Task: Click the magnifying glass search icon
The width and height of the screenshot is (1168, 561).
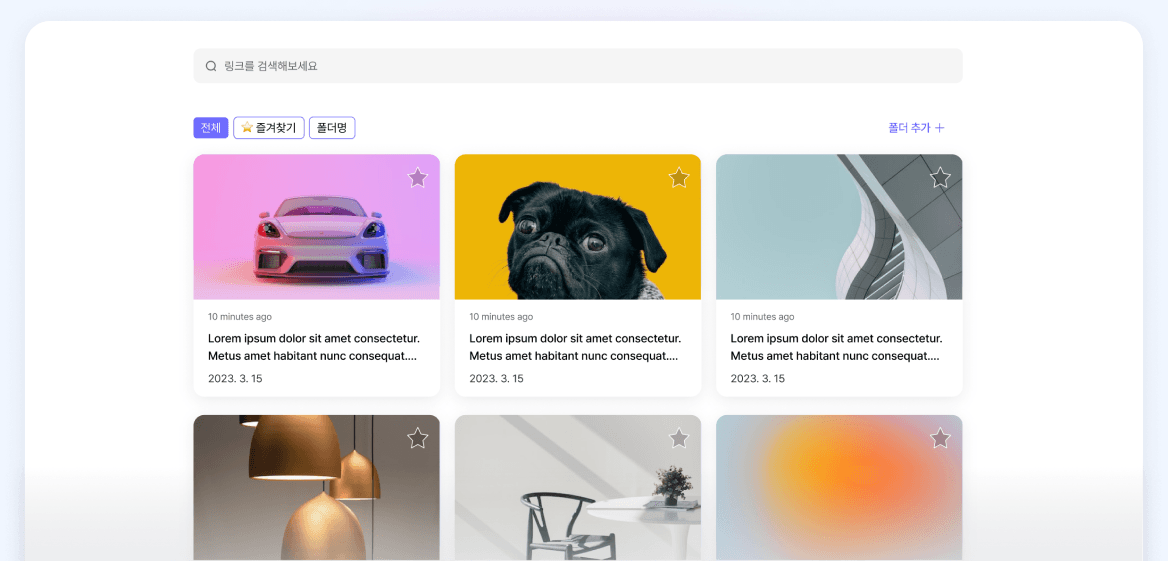Action: (211, 66)
